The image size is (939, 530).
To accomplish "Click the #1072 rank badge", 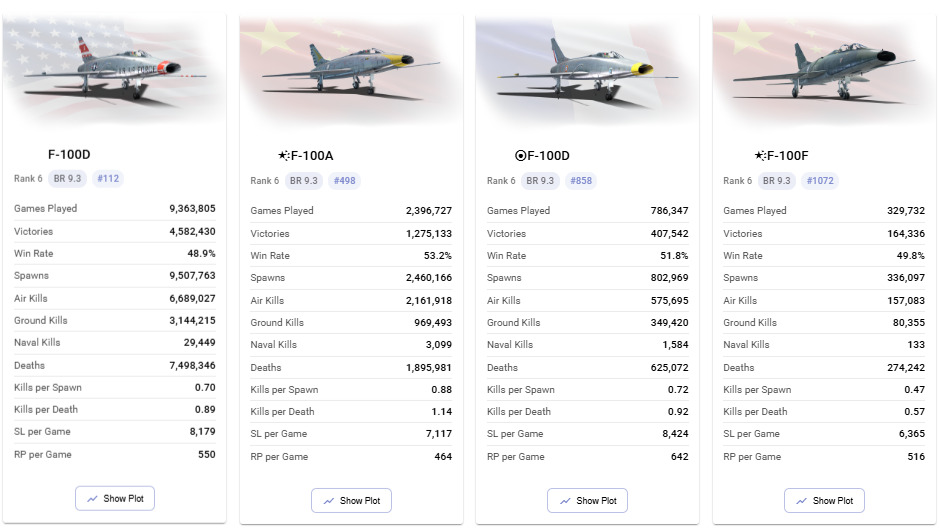I will coord(820,181).
